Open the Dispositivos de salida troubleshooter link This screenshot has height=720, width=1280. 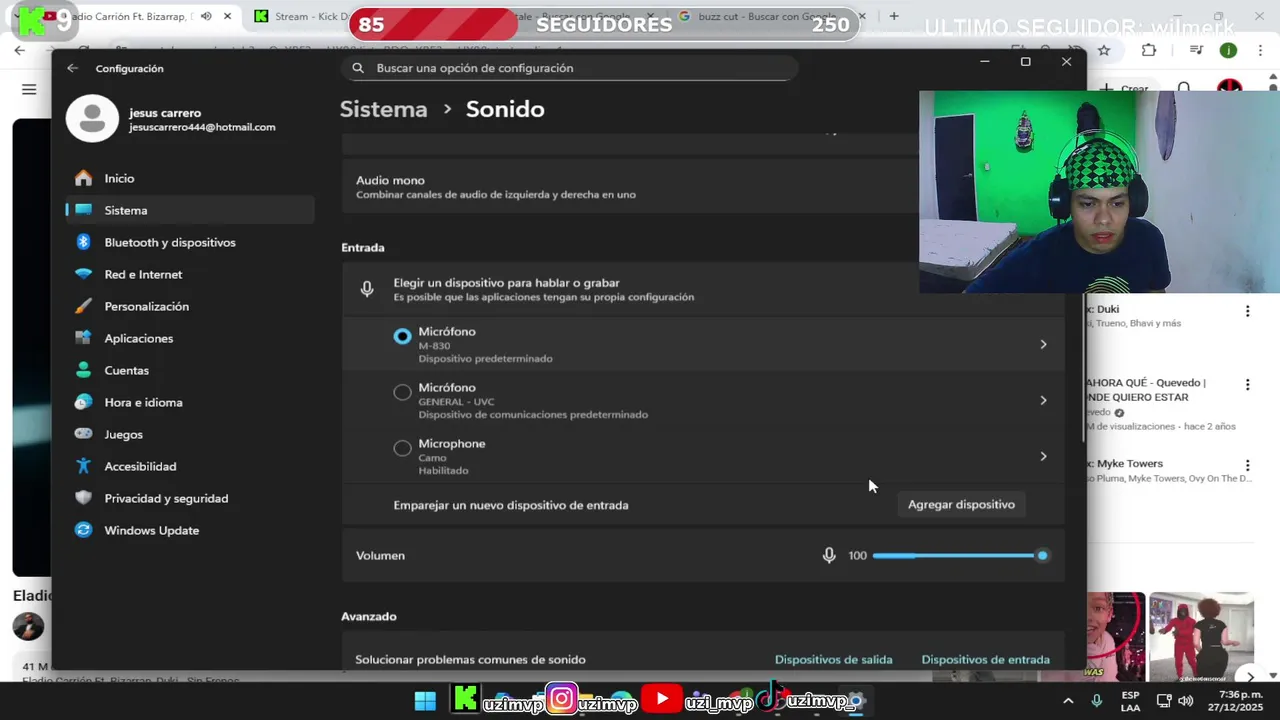833,660
